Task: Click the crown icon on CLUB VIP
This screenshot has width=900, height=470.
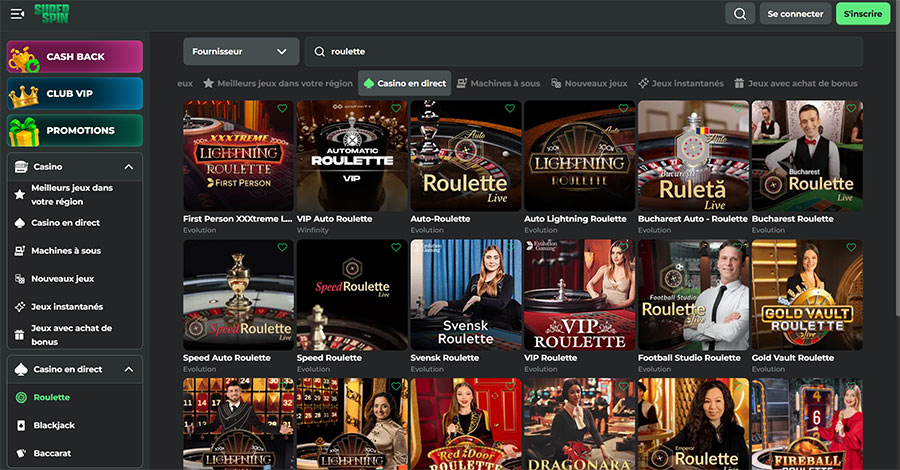Action: 24,97
